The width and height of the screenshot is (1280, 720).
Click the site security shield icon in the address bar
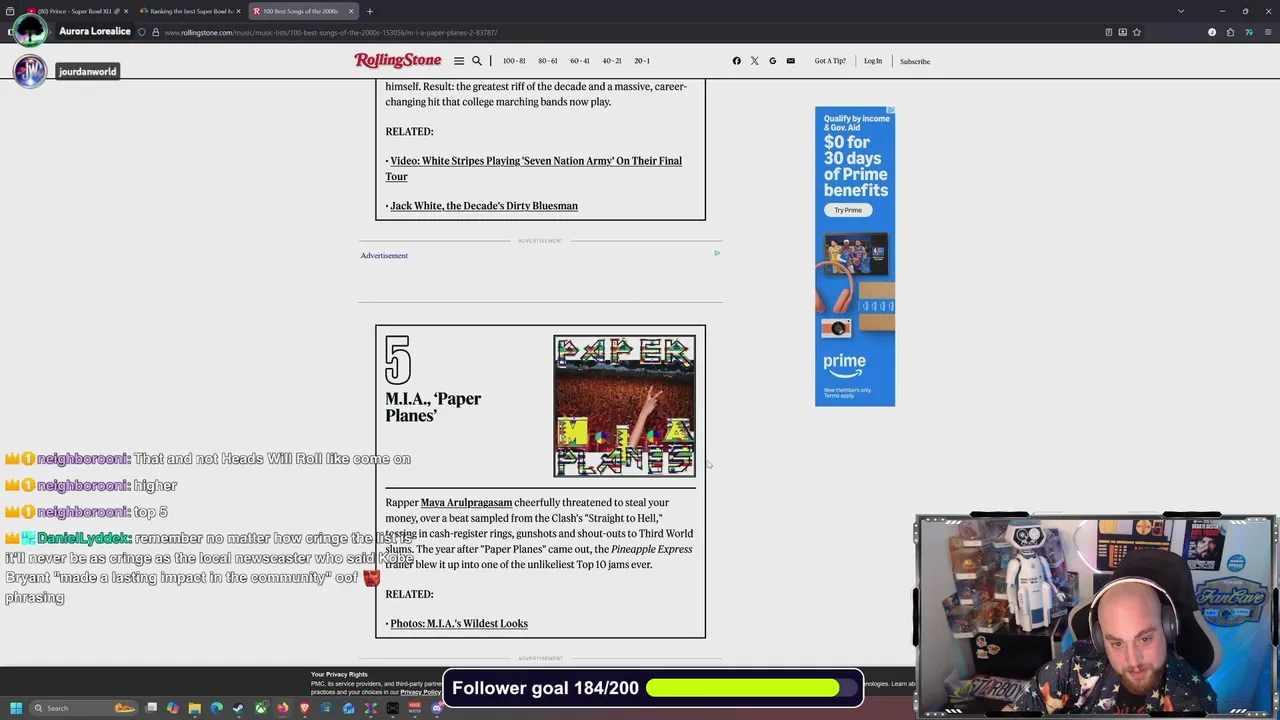click(x=142, y=32)
